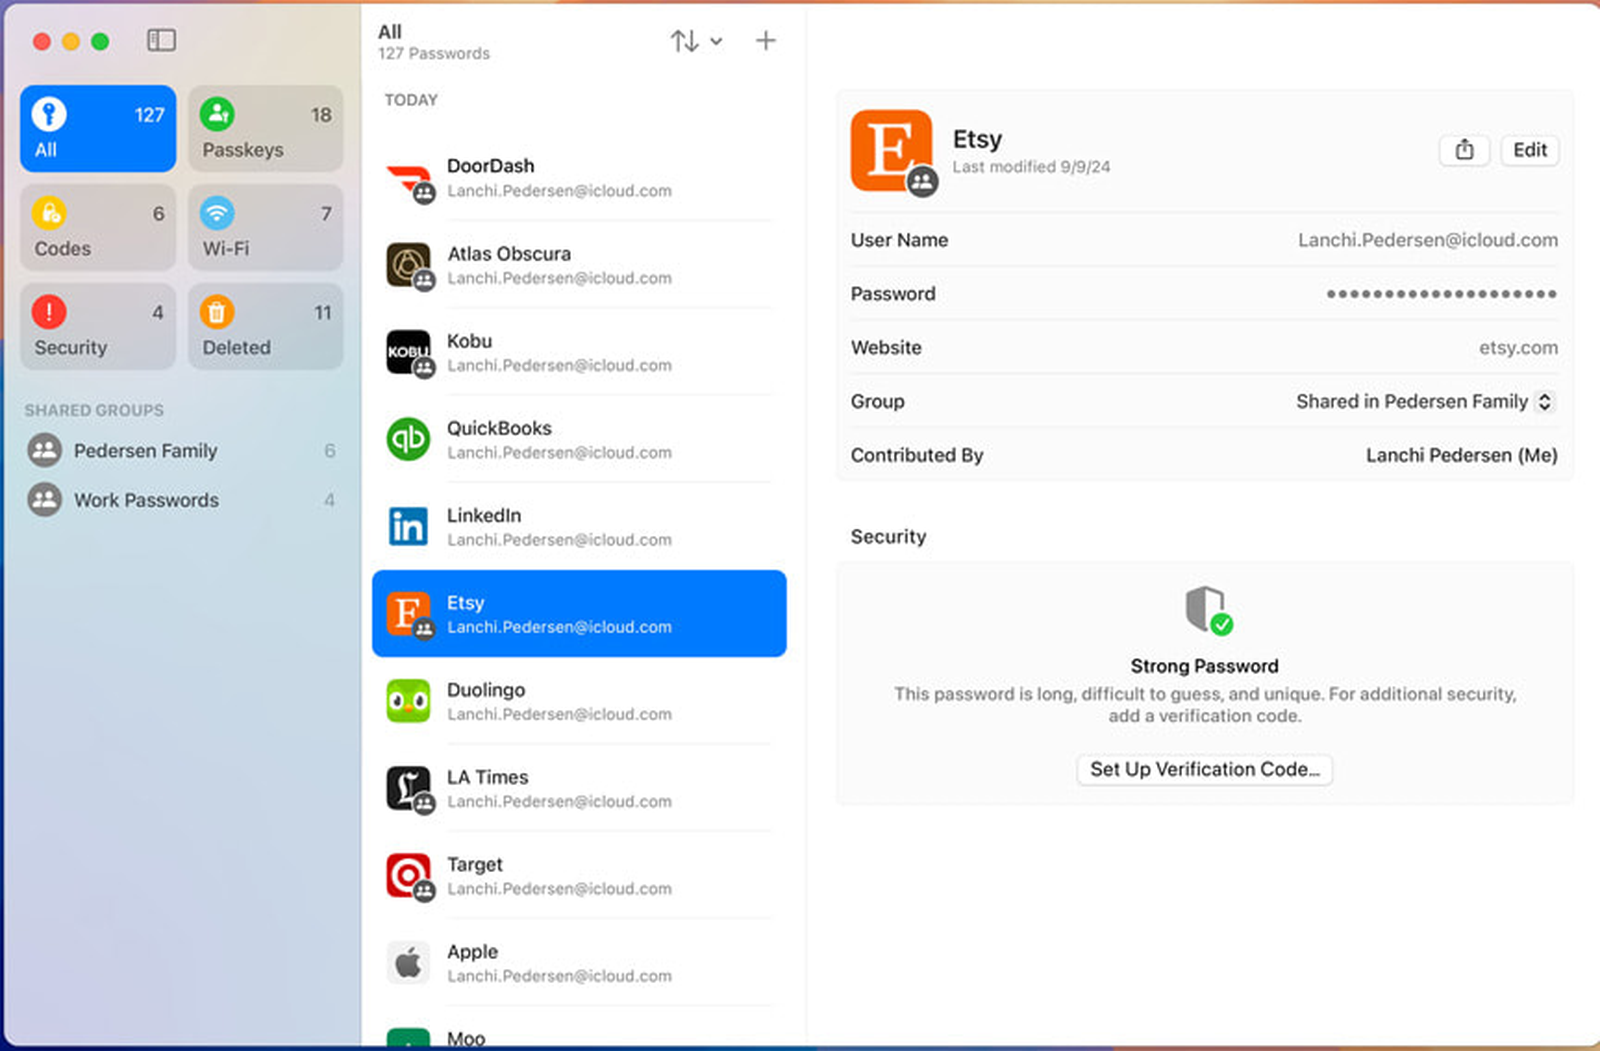Open the All passwords category
Image resolution: width=1600 pixels, height=1051 pixels.
pos(98,129)
